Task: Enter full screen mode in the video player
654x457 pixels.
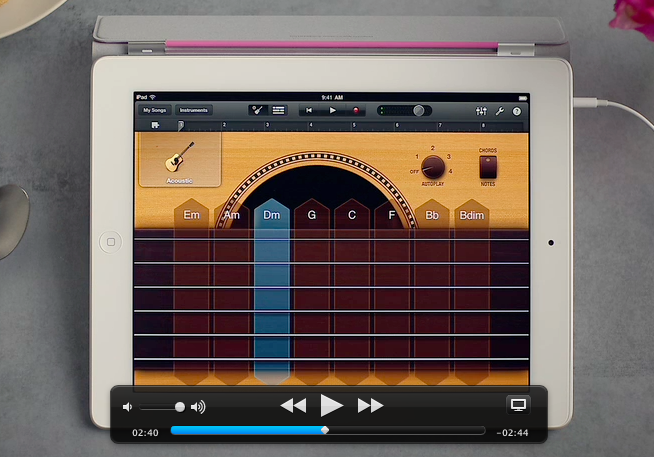Action: pyautogui.click(x=518, y=404)
